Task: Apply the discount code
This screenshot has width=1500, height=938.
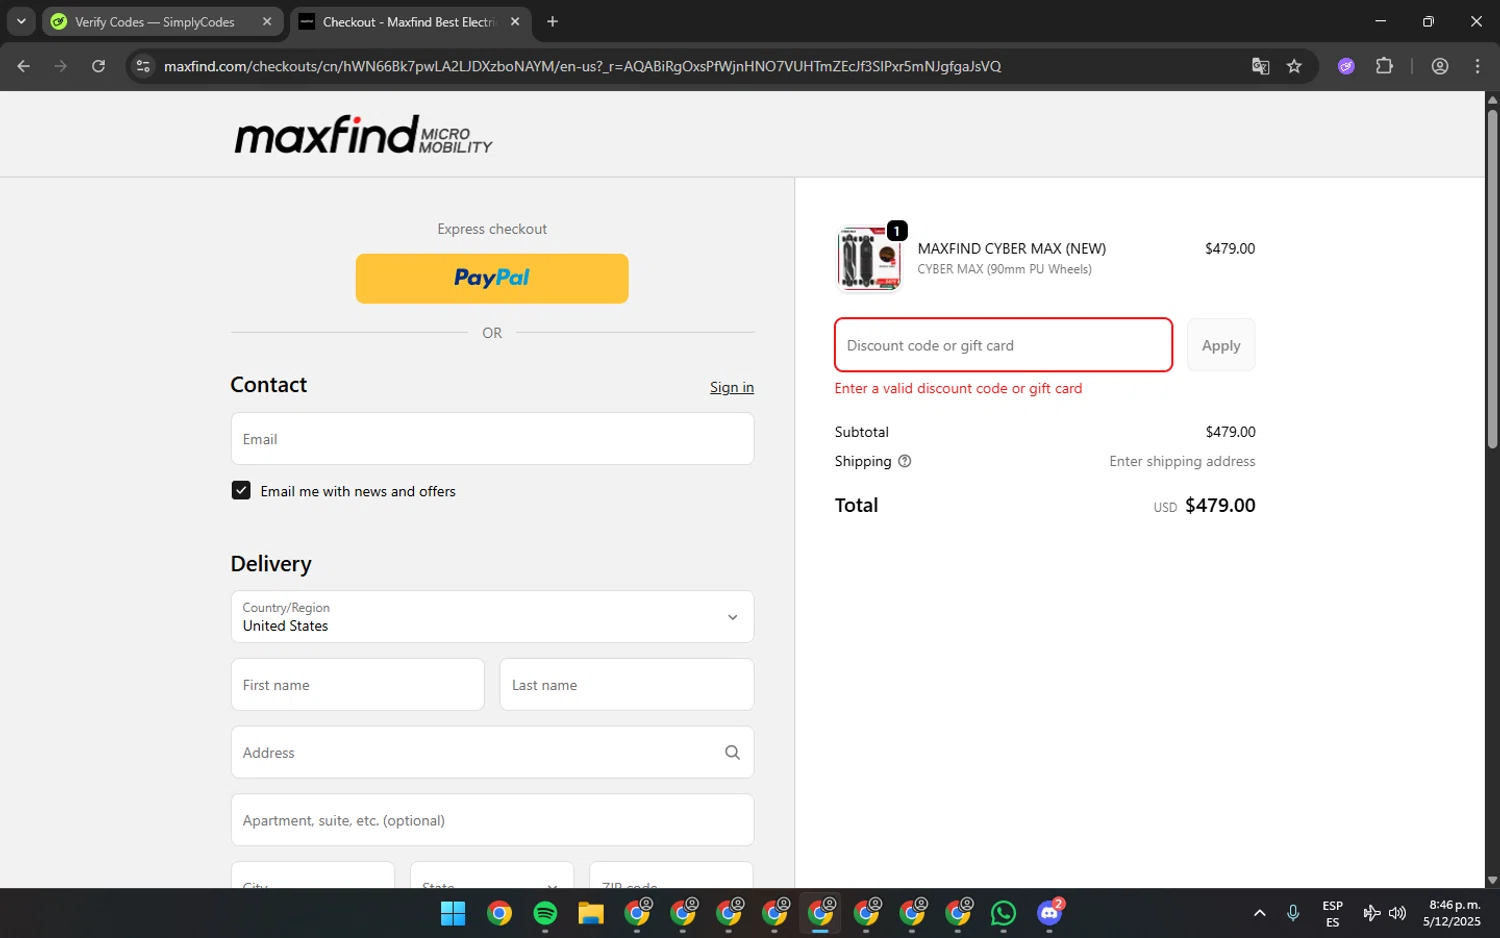Action: pos(1221,345)
